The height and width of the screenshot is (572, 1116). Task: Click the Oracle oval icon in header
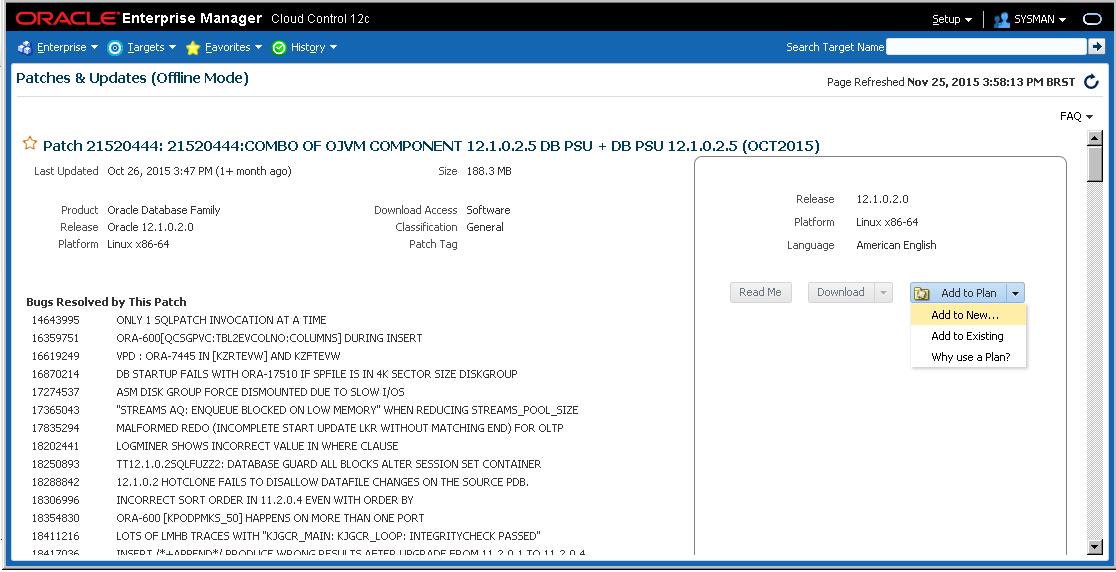pyautogui.click(x=1092, y=19)
